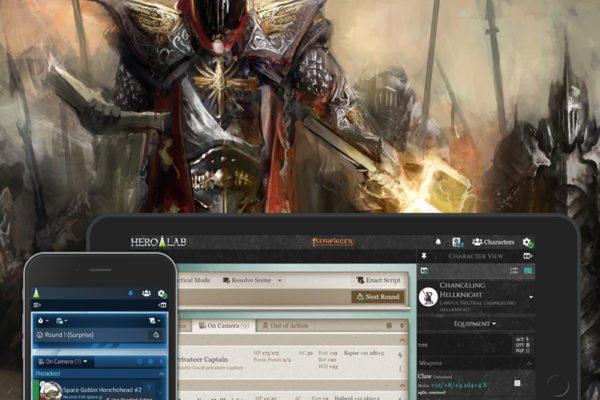This screenshot has width=600, height=400.
Task: Toggle Tactical Mode on the tablet
Action: 194,280
